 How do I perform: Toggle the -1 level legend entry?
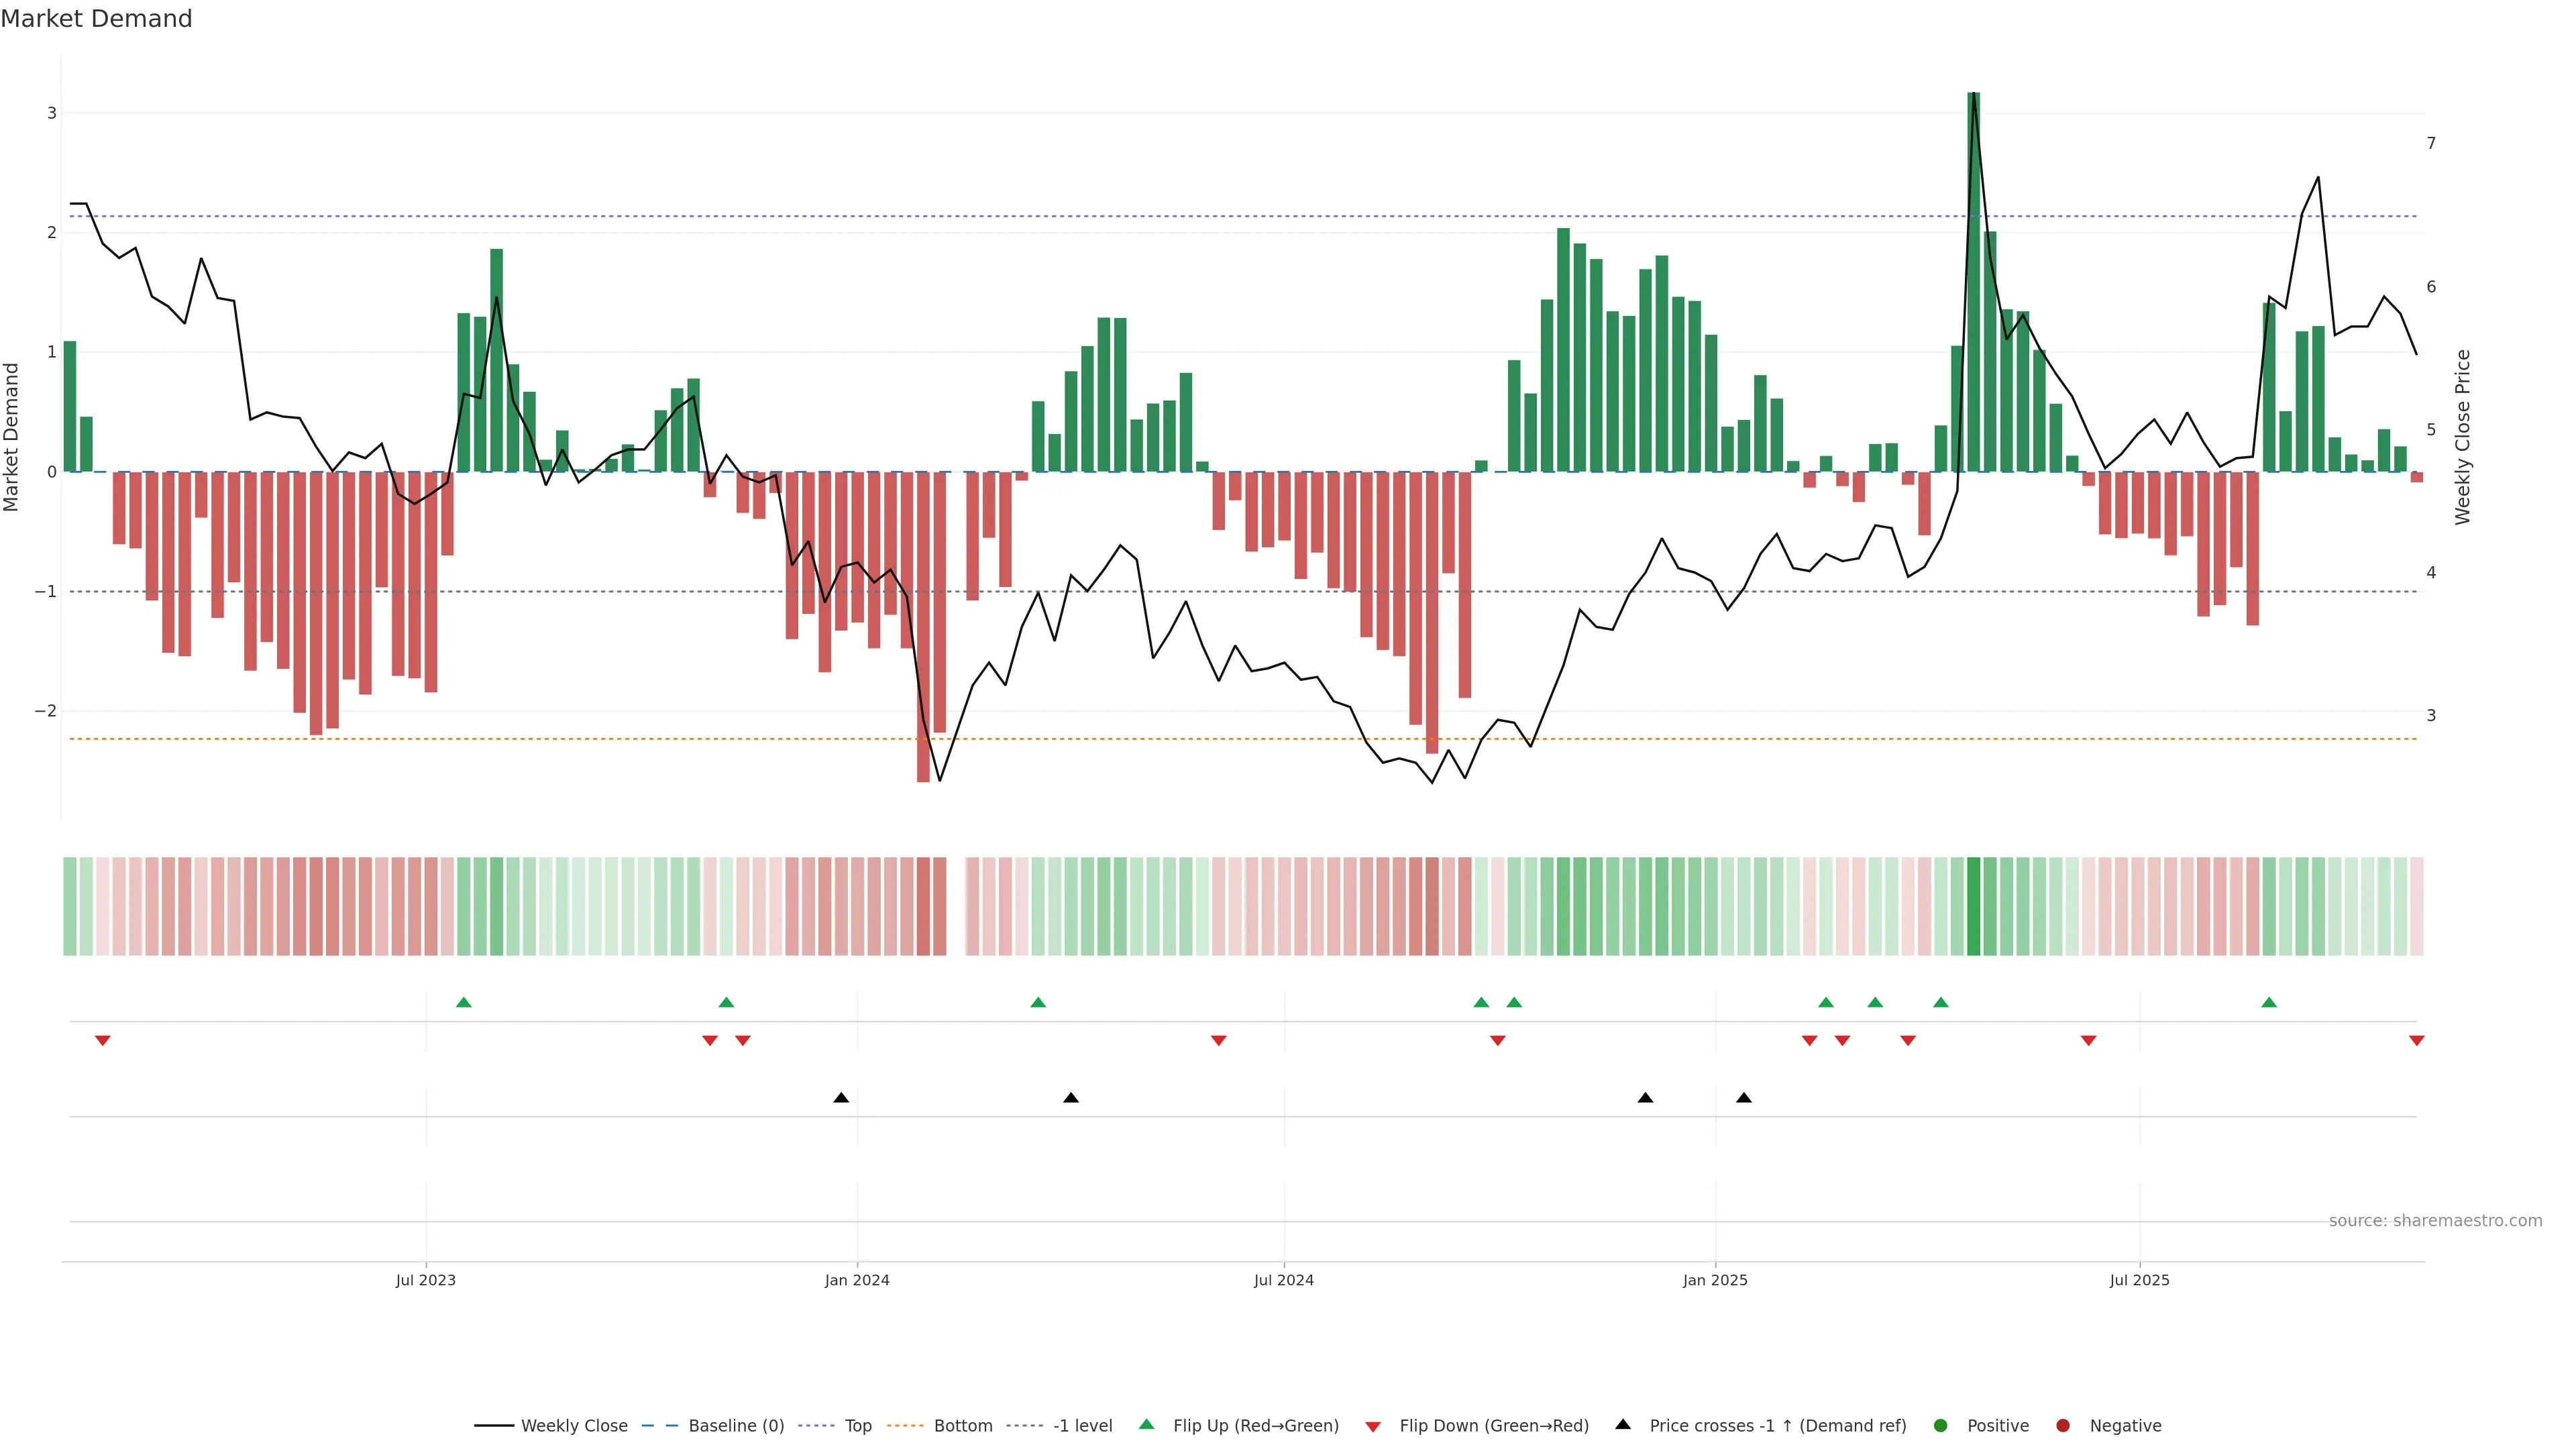(x=1082, y=1425)
